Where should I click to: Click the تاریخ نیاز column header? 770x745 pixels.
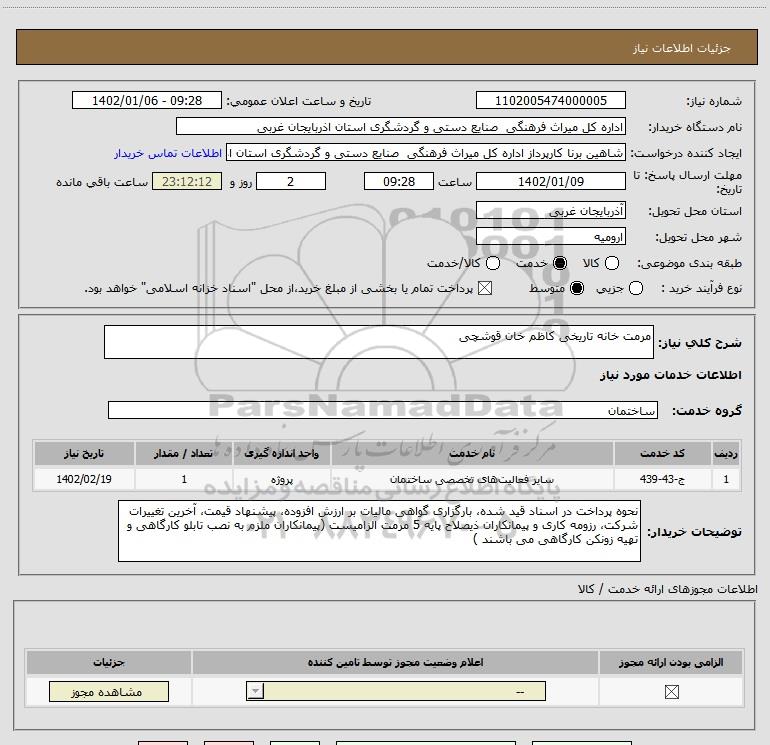(84, 453)
